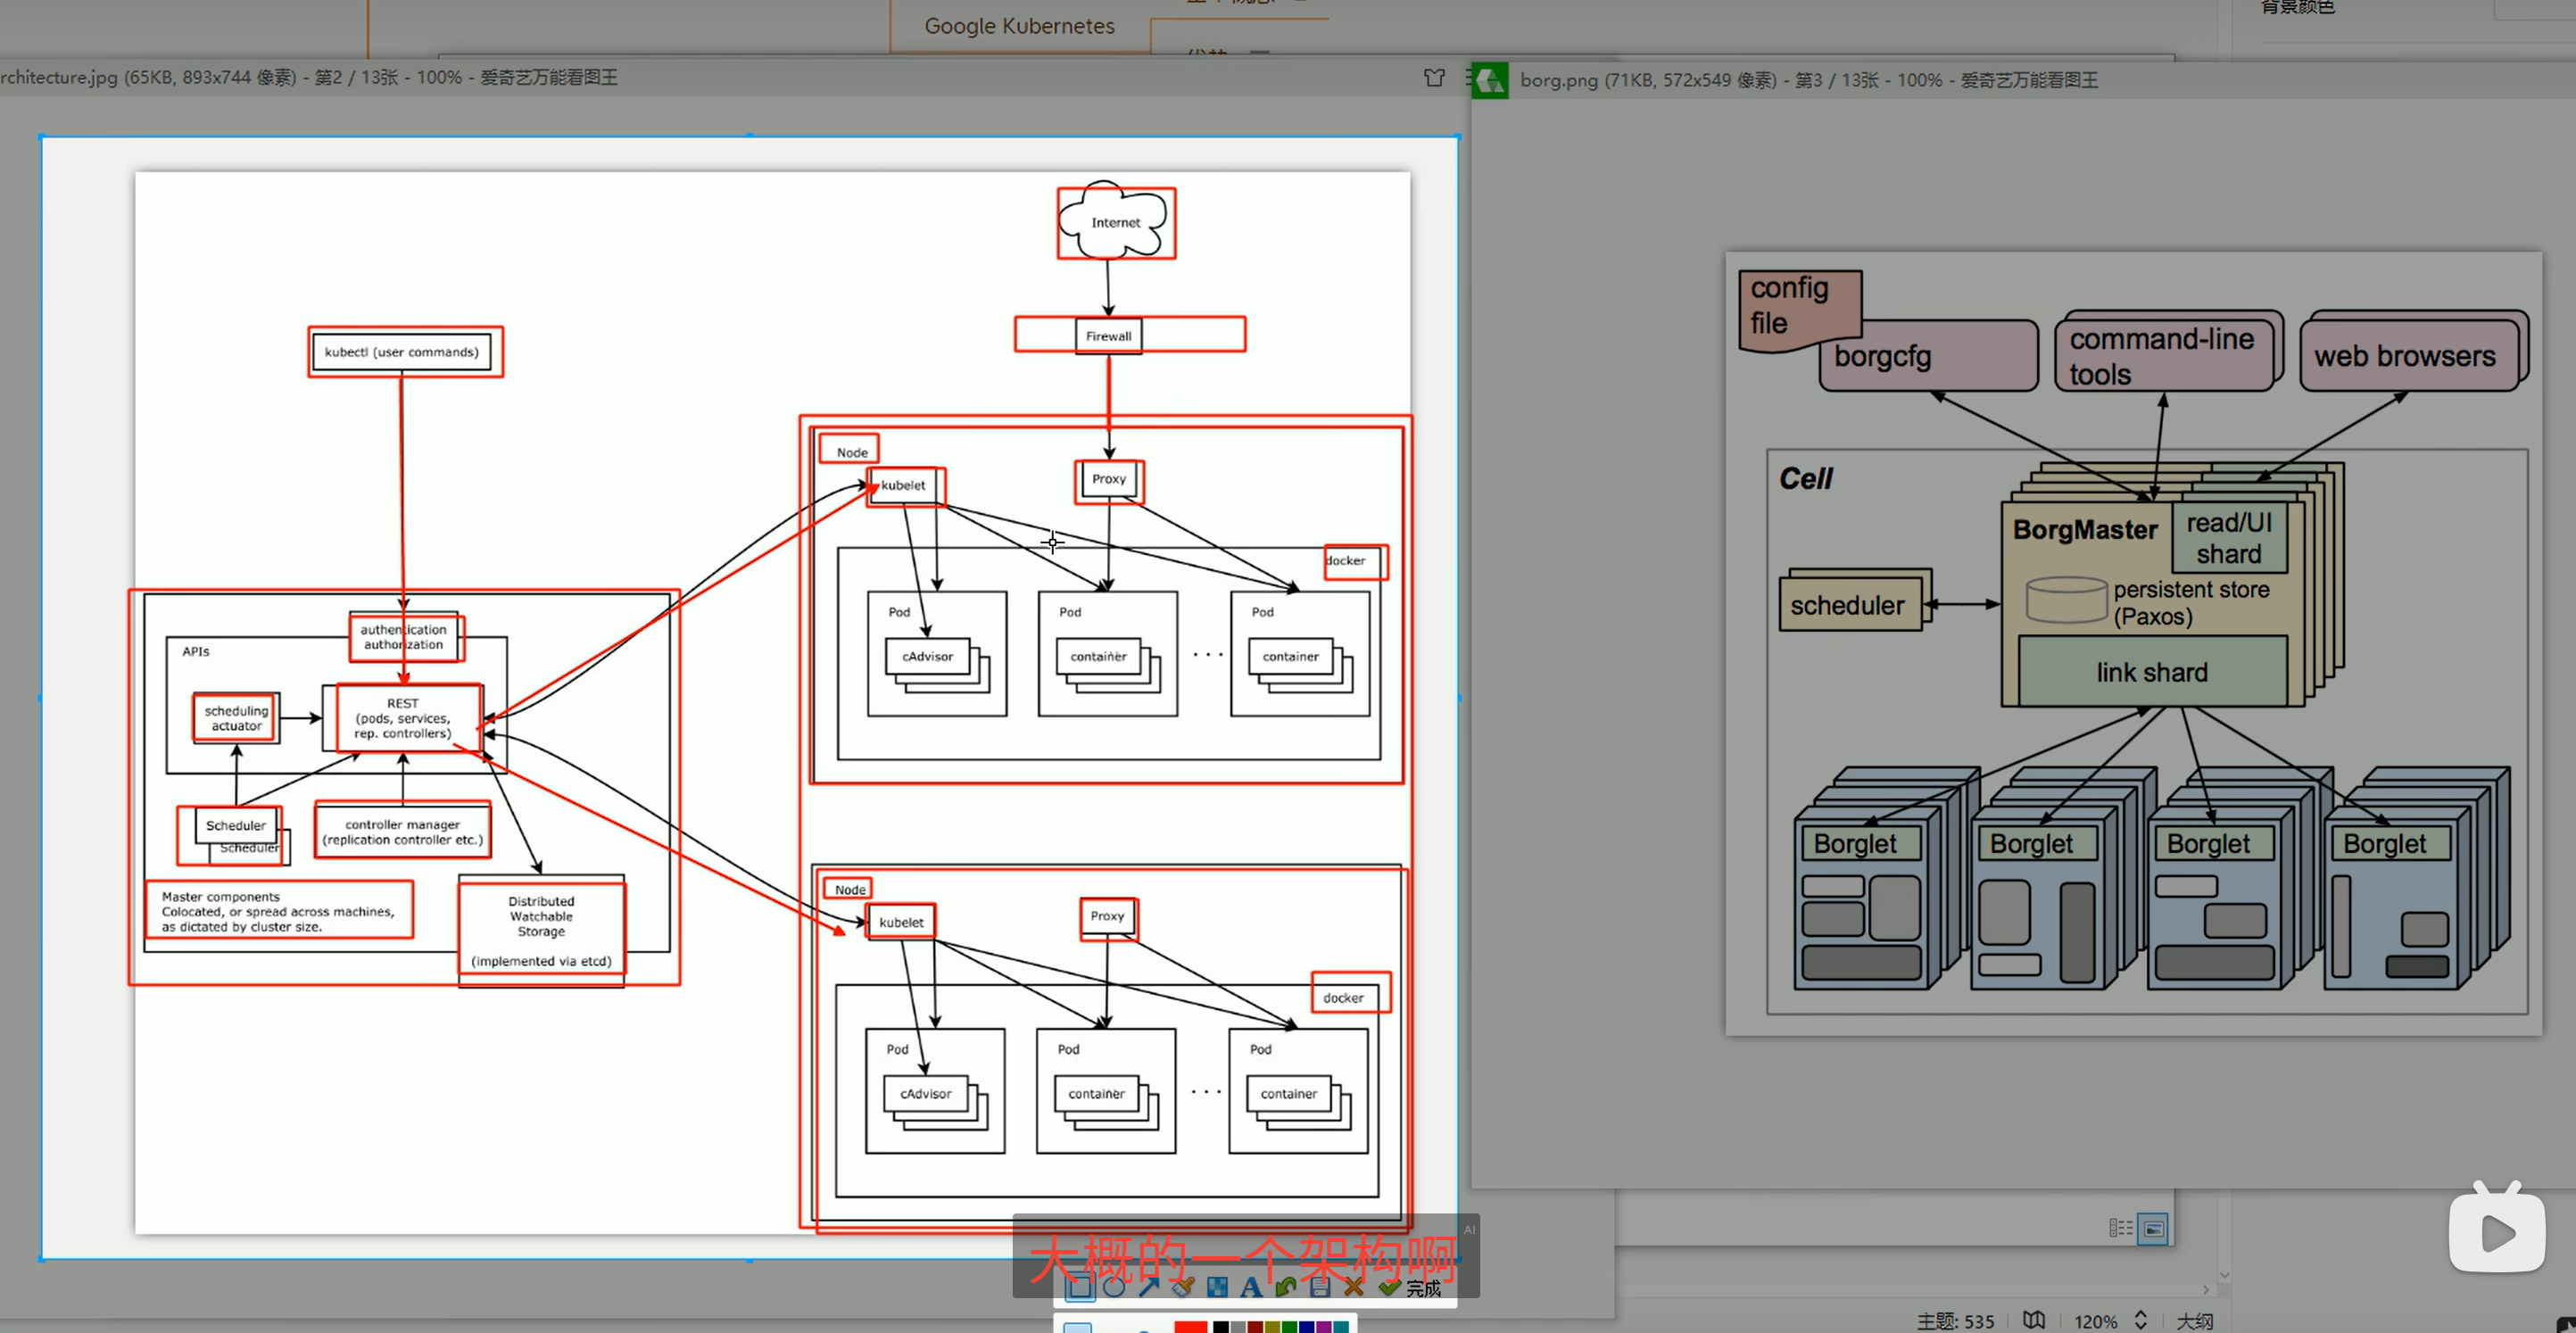Select the ellipse annotation tool
Image resolution: width=2576 pixels, height=1333 pixels.
point(1114,1287)
